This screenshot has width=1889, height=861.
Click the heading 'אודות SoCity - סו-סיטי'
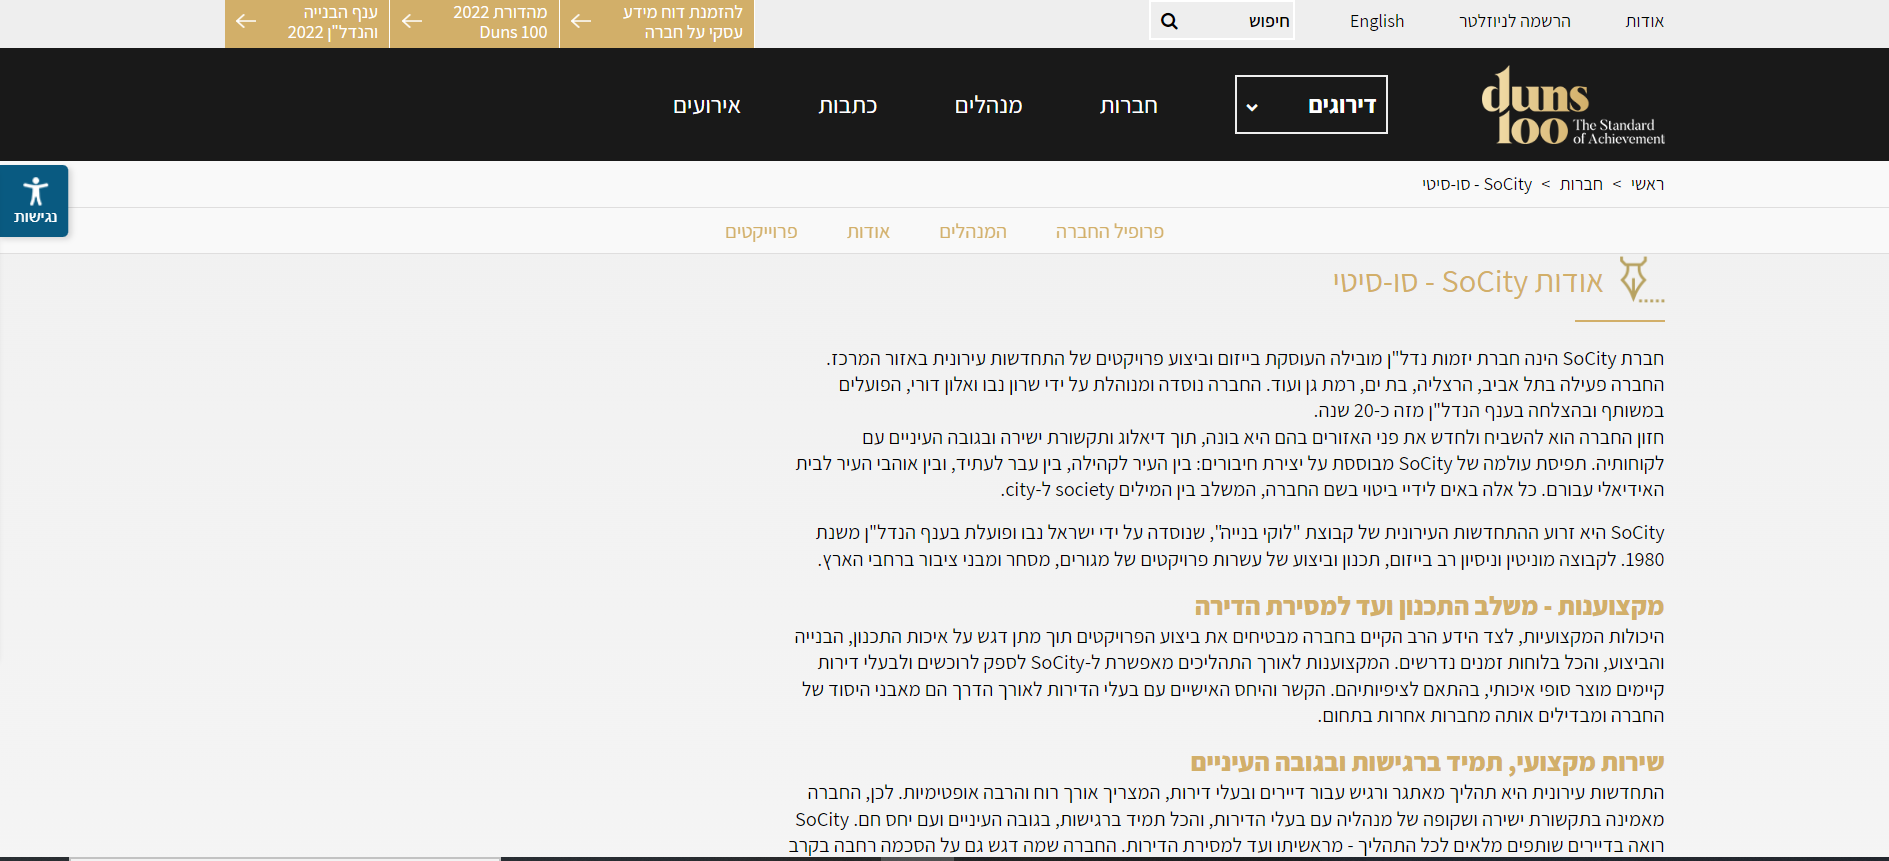1468,282
